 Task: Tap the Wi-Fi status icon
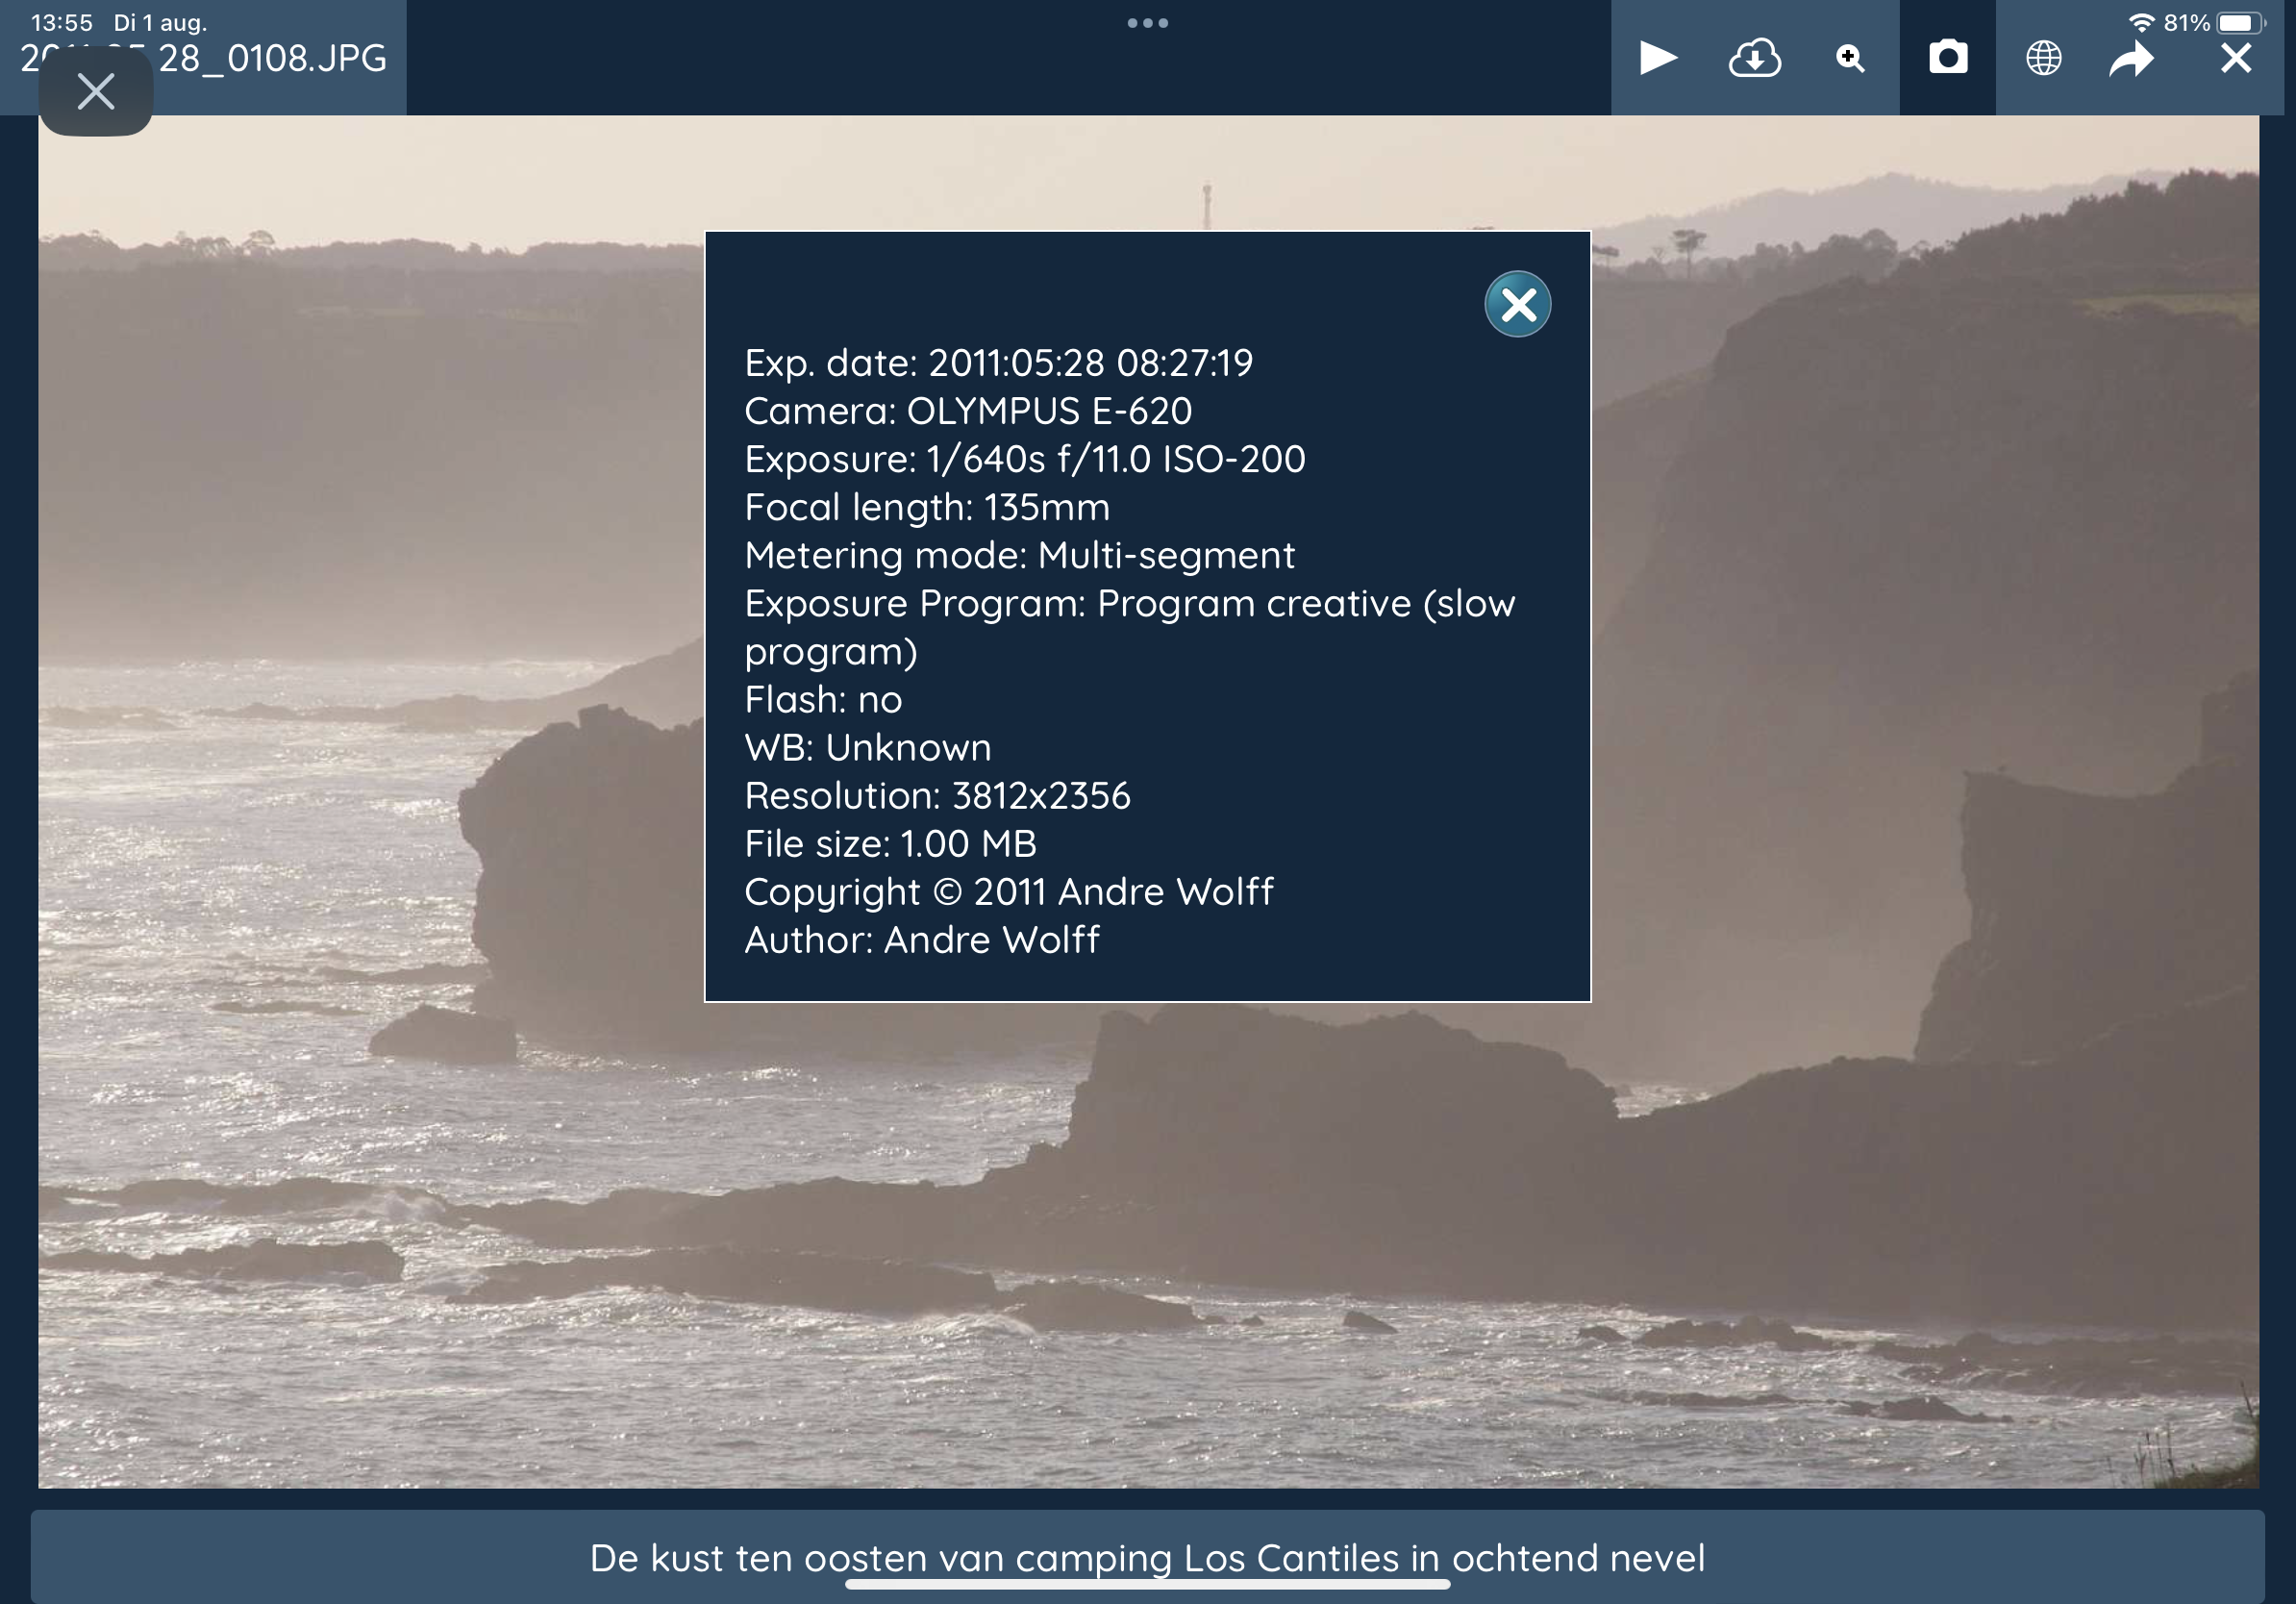[2140, 23]
